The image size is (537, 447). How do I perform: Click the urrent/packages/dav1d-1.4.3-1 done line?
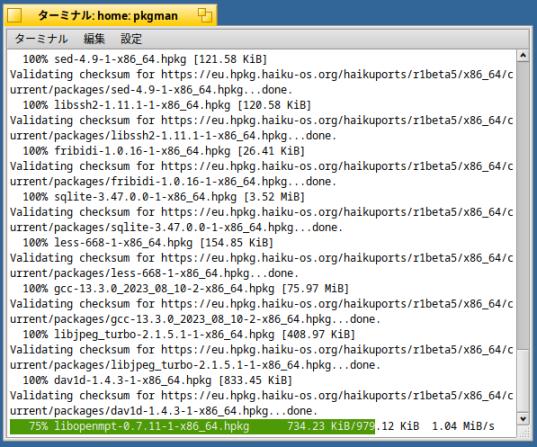pyautogui.click(x=164, y=411)
